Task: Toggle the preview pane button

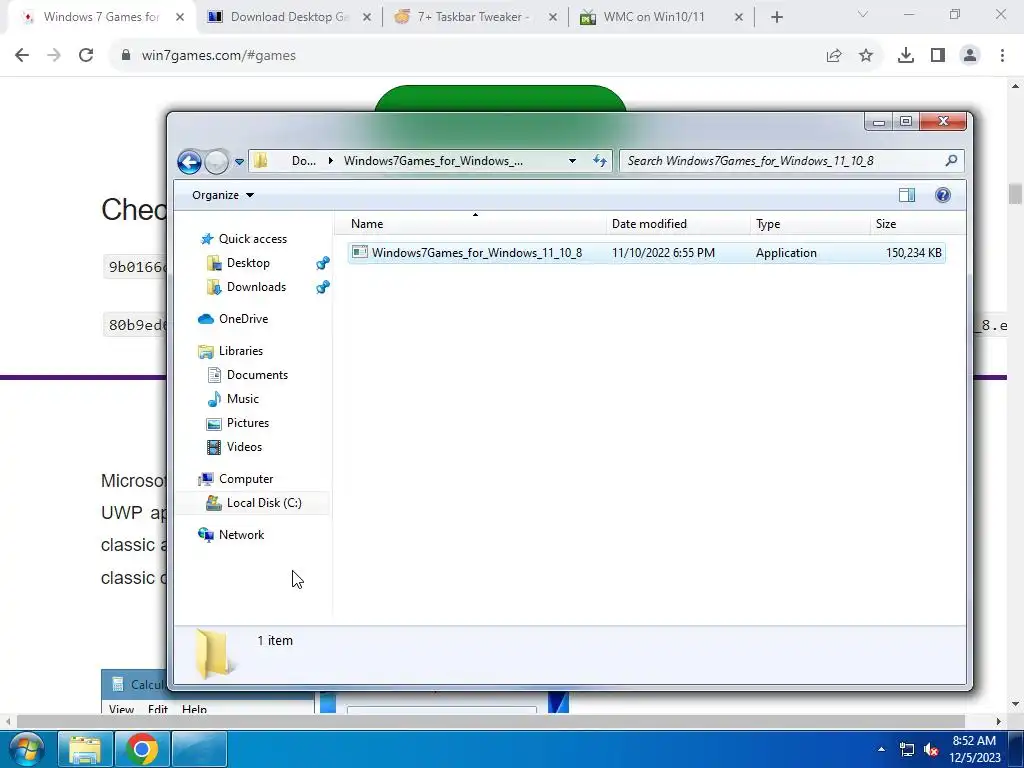Action: [x=907, y=195]
